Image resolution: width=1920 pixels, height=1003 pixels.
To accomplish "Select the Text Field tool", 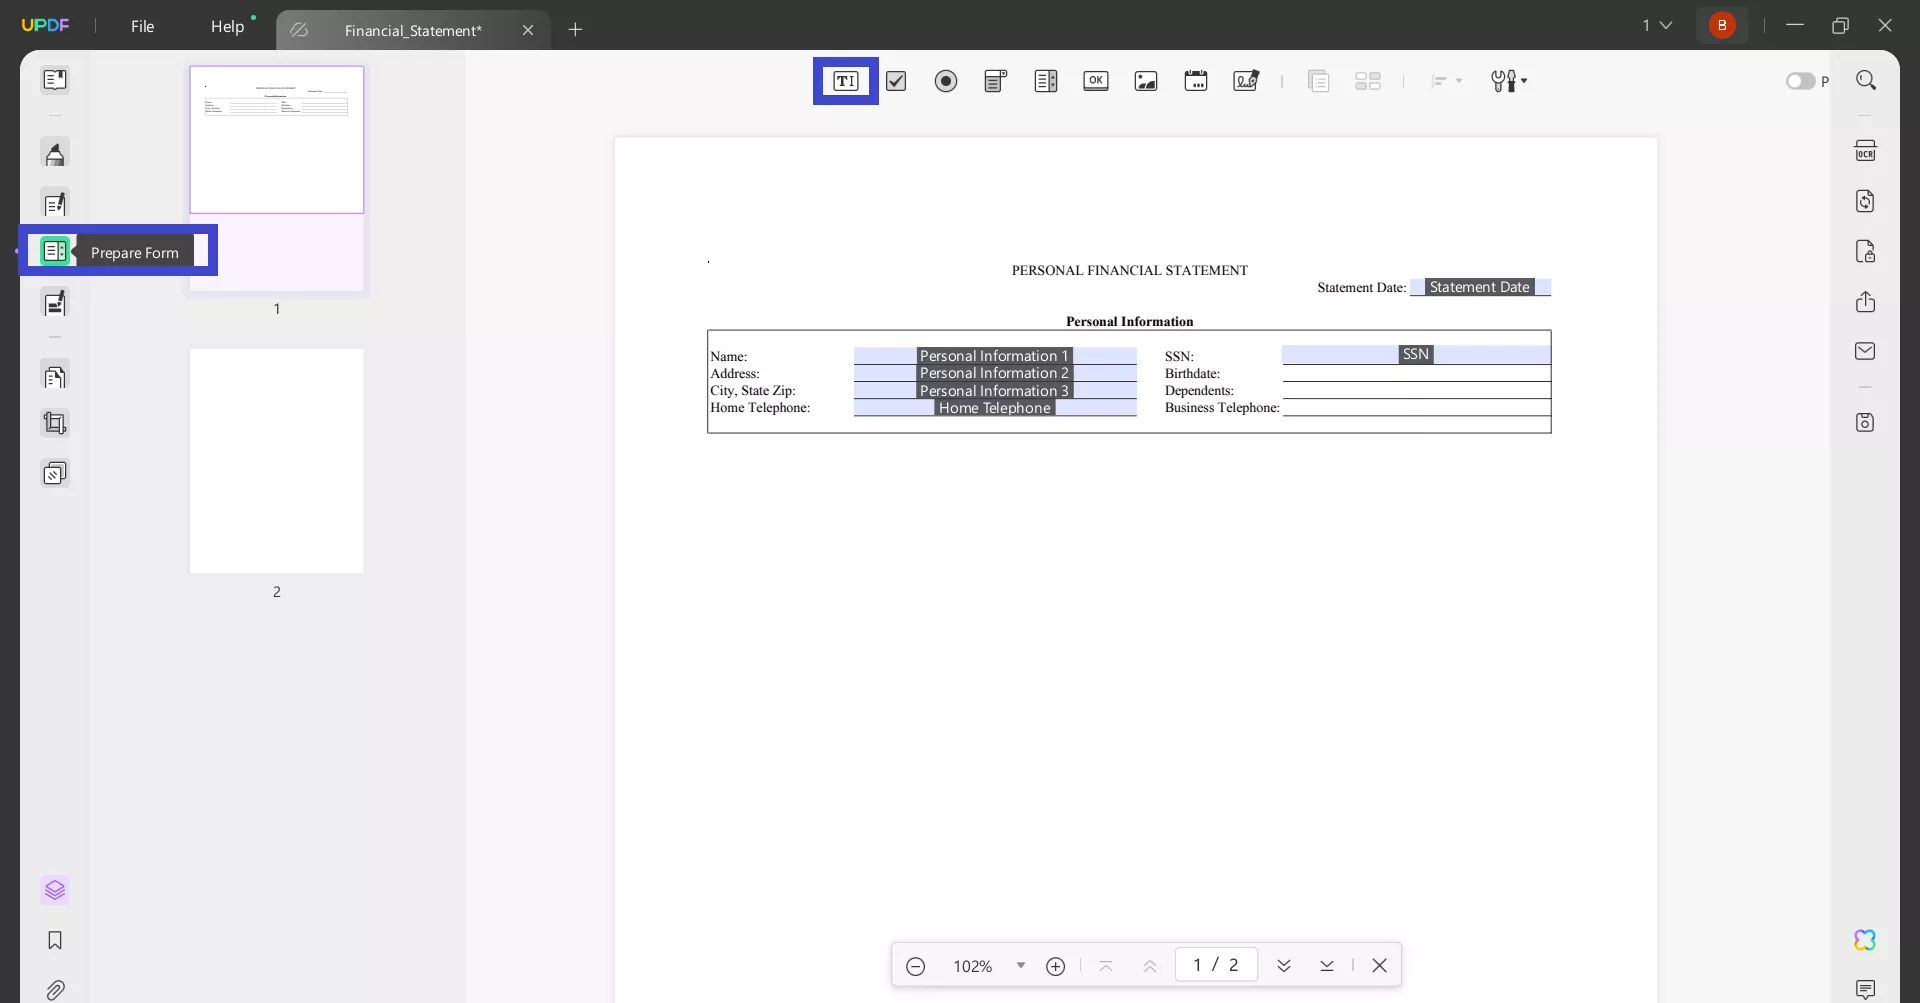I will [845, 81].
